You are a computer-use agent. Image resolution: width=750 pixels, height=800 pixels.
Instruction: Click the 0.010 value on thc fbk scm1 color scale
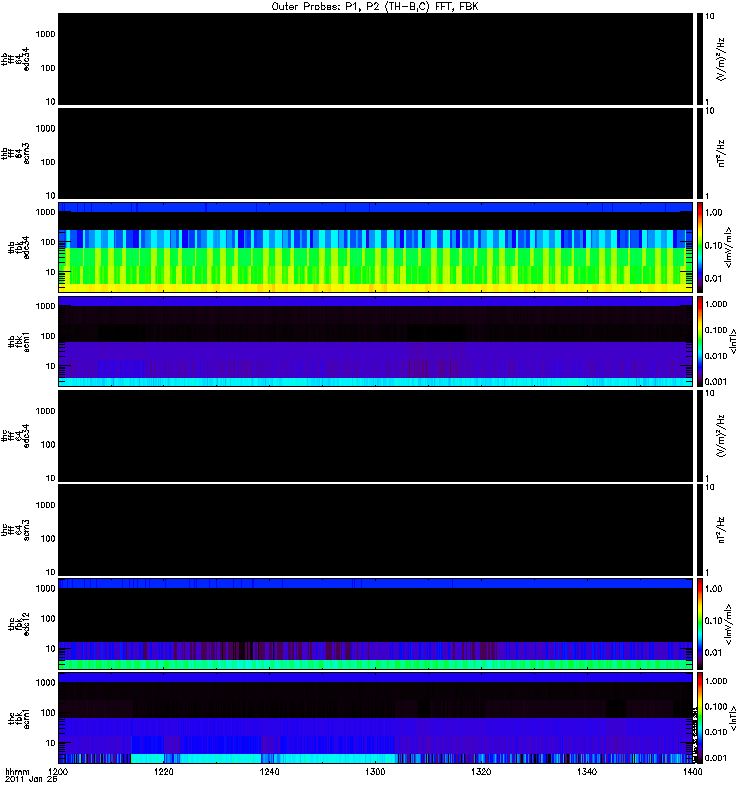tap(716, 732)
